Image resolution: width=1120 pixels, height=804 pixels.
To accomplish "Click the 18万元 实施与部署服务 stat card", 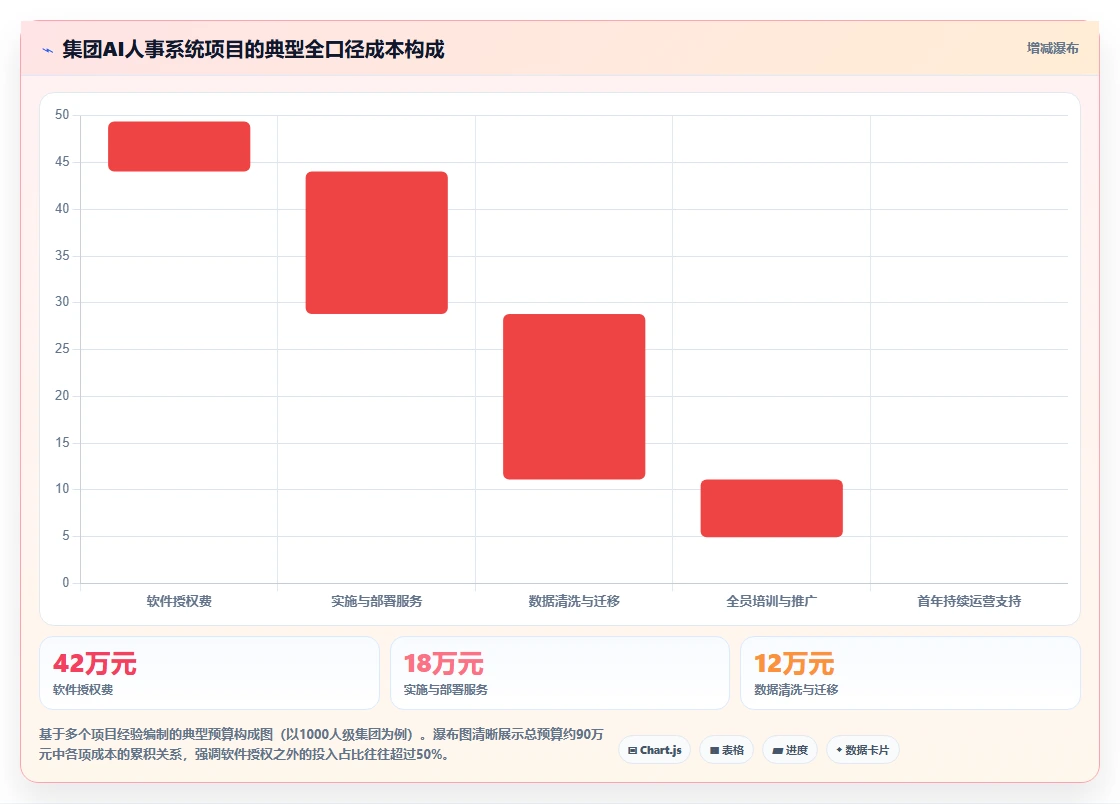I will coord(560,673).
